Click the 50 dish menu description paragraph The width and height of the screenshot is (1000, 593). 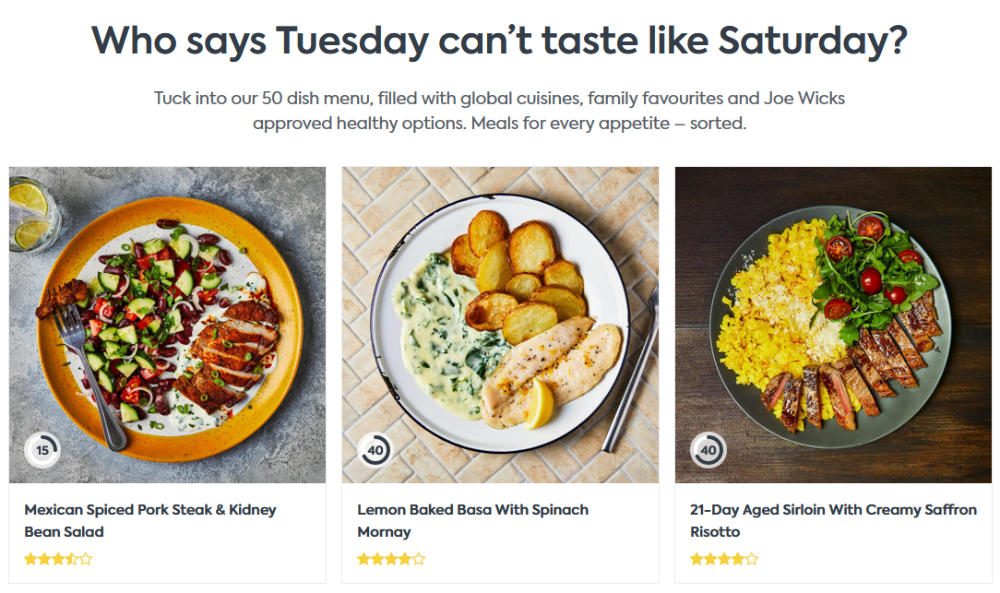coord(499,110)
